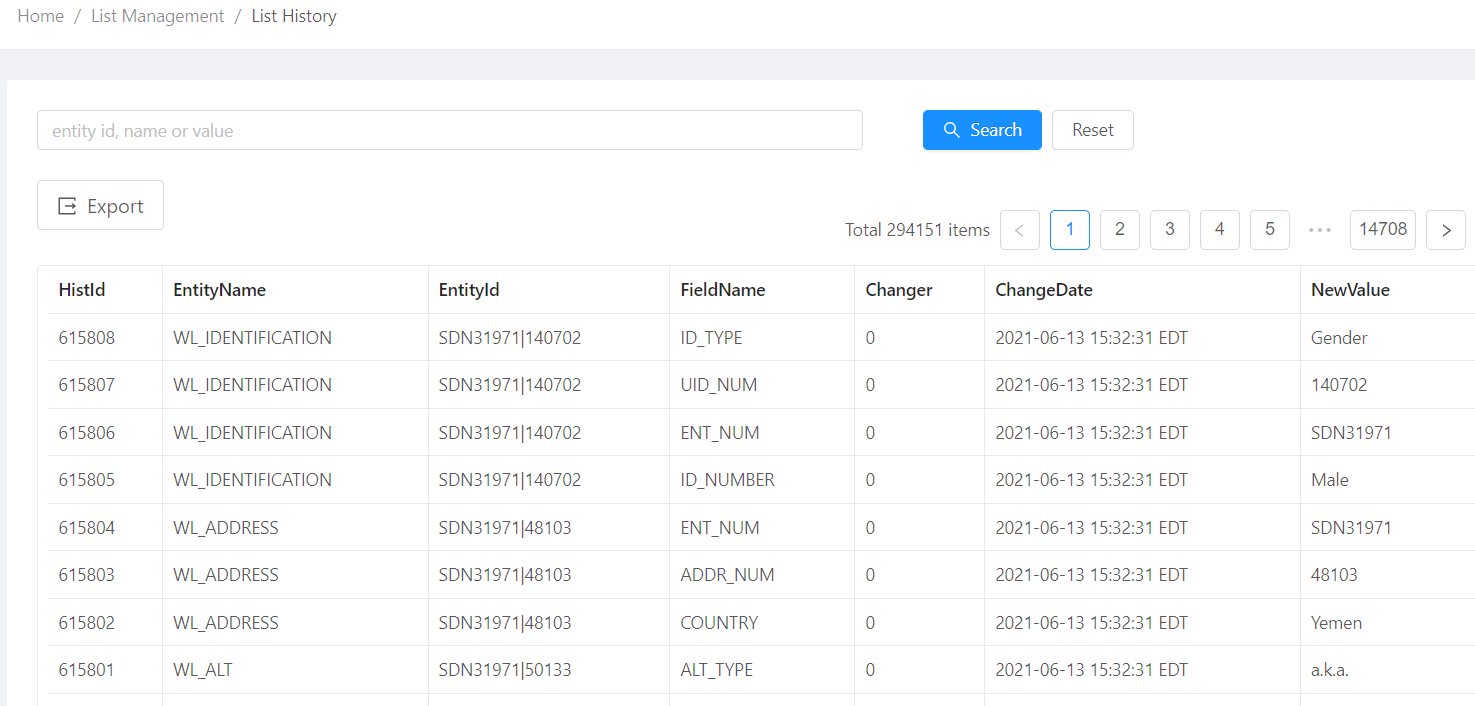1475x706 pixels.
Task: Click the Total 294151 items label
Action: point(917,230)
